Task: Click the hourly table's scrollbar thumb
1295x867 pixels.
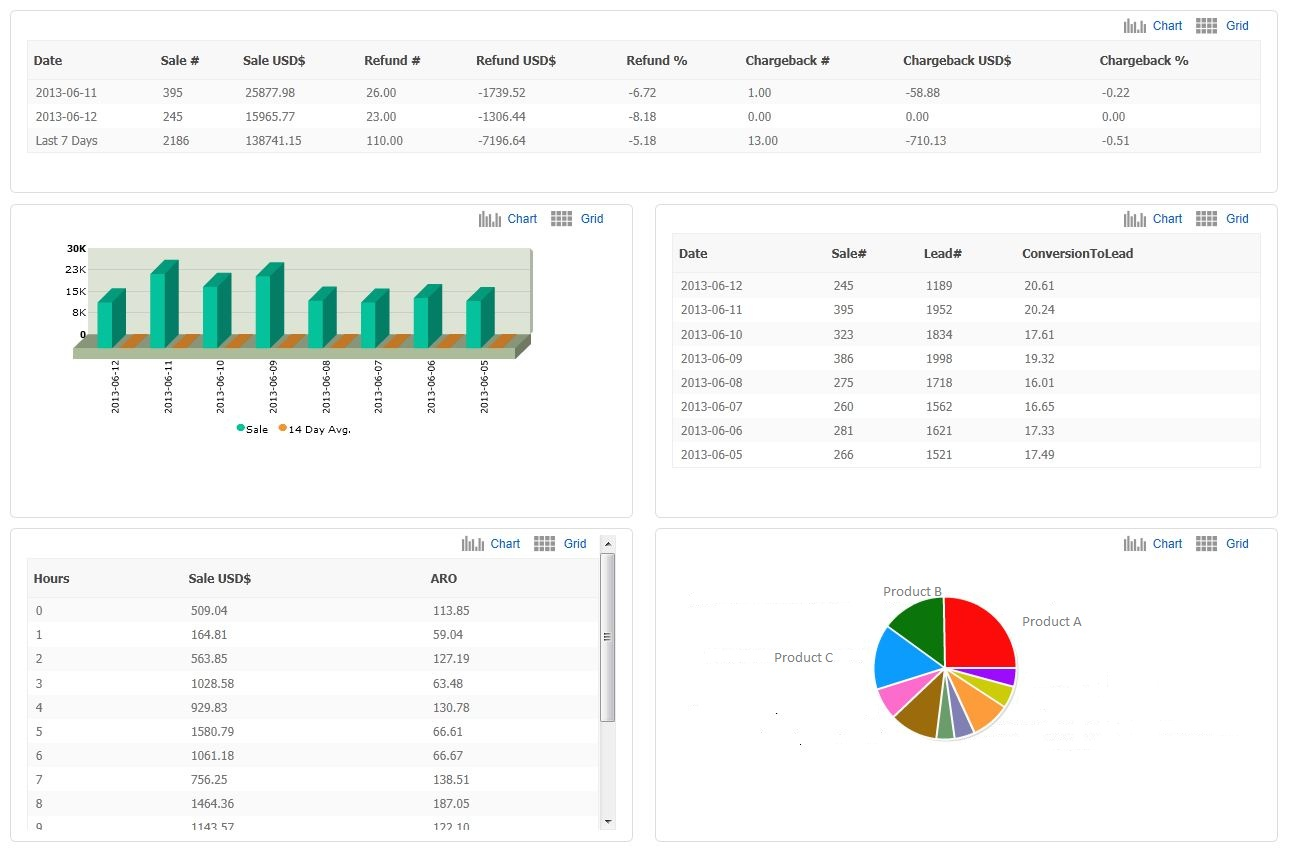Action: [607, 637]
